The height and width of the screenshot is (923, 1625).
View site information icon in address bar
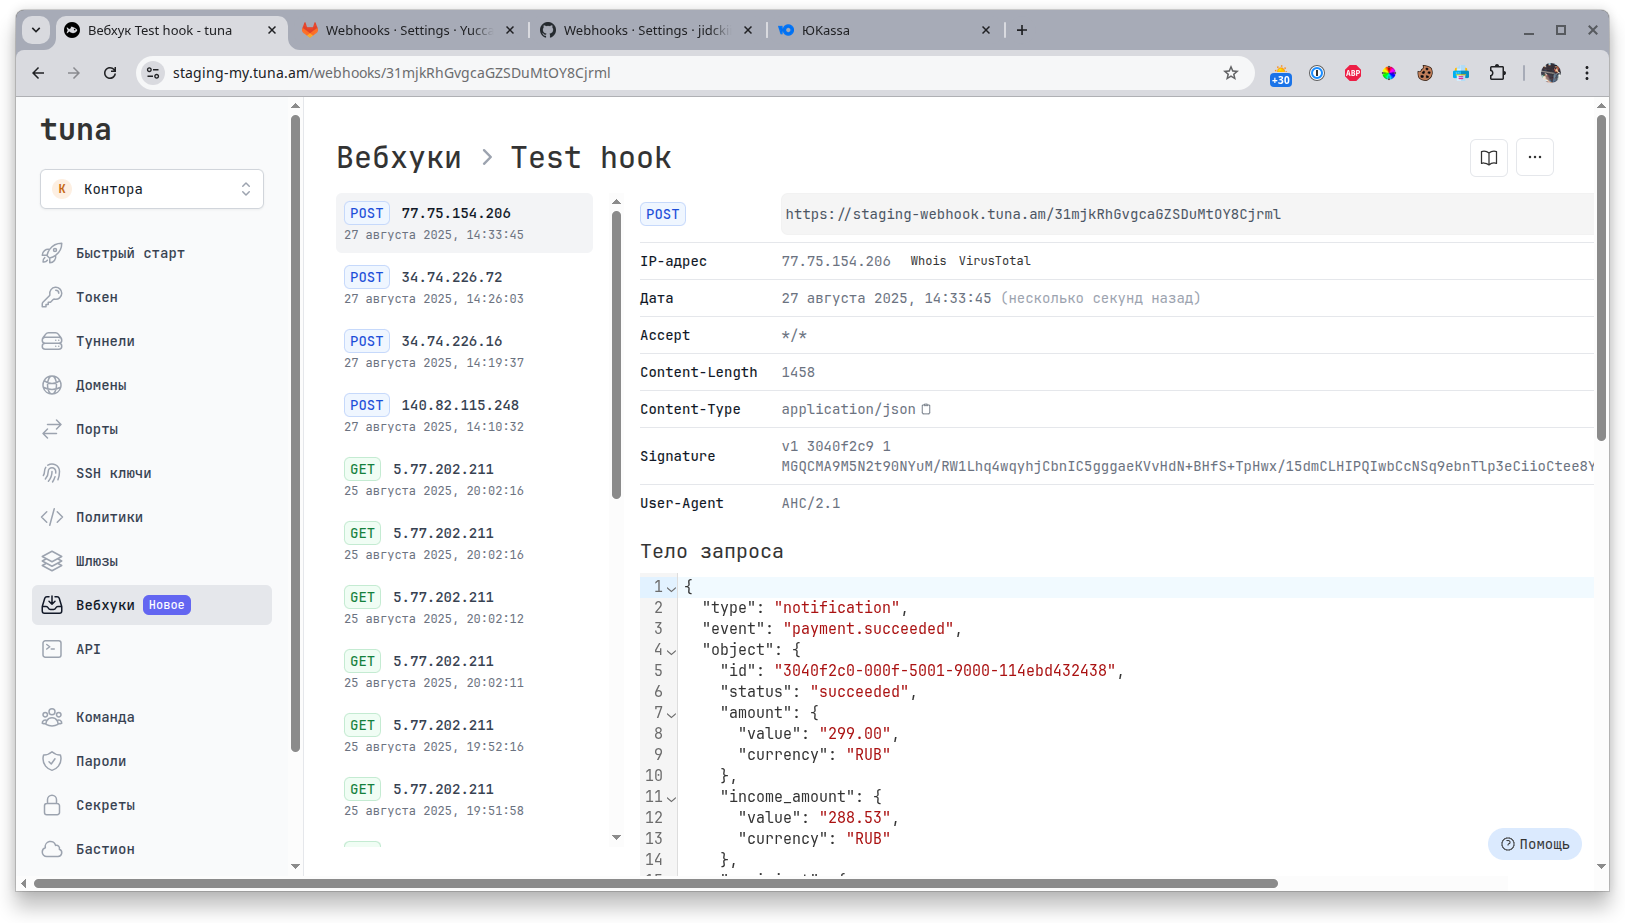coord(153,73)
